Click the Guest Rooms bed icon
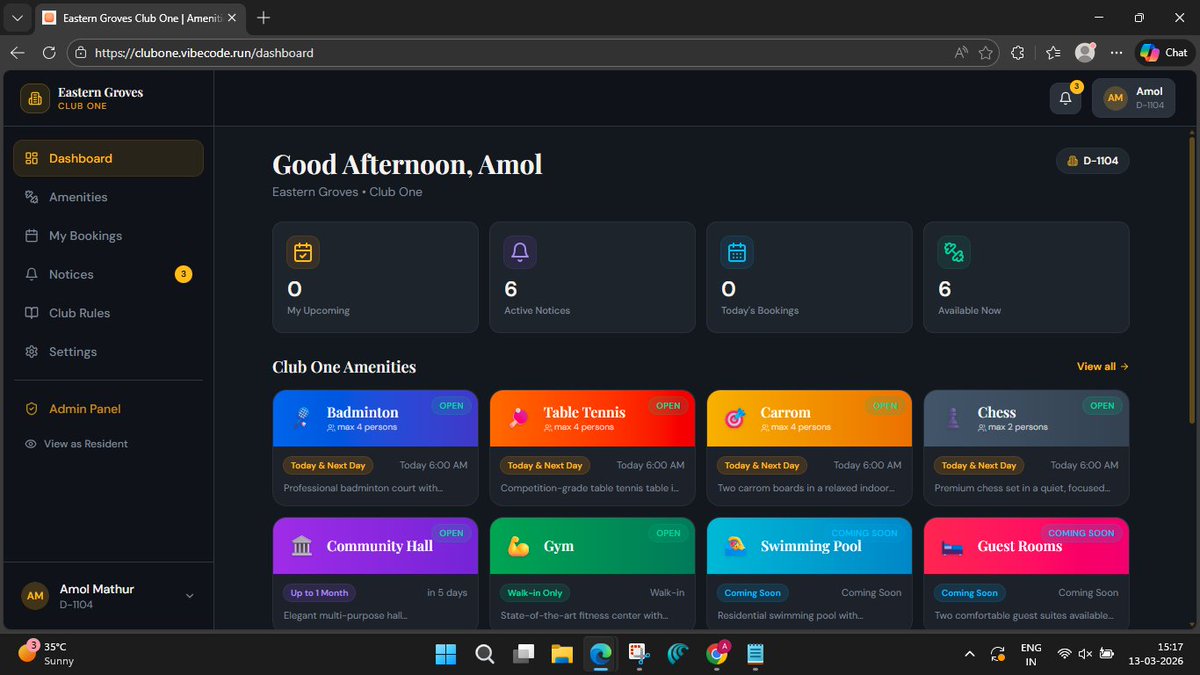Screen dimensions: 1200x675 (952, 546)
